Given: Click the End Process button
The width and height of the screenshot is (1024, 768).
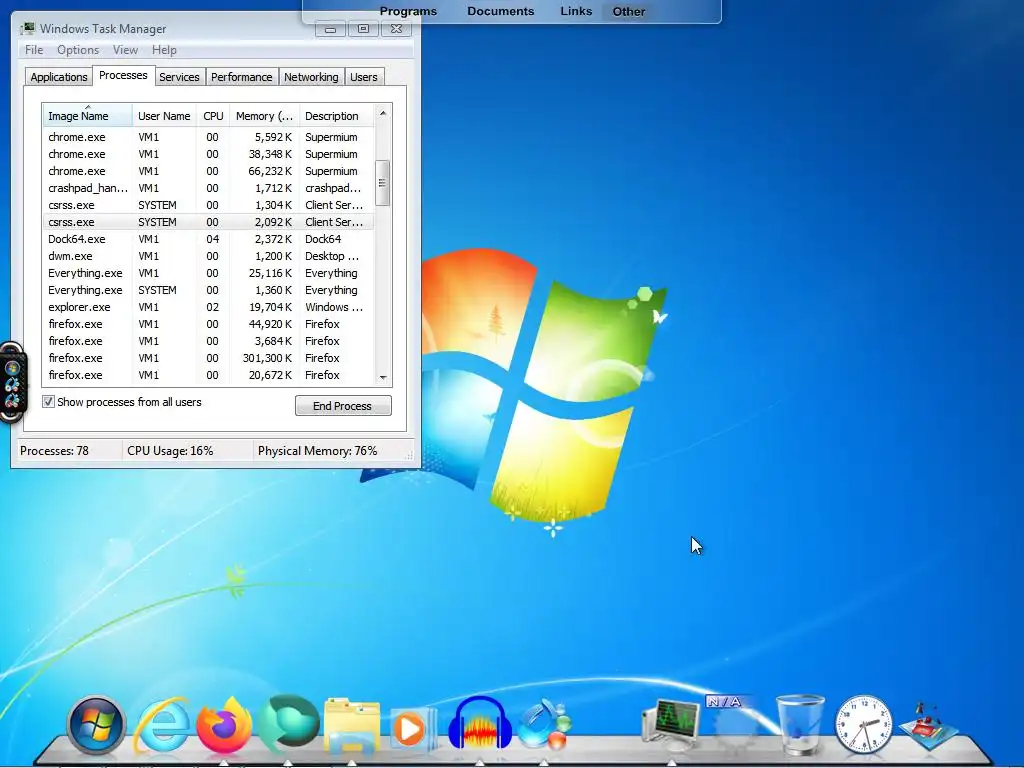Looking at the screenshot, I should 343,406.
